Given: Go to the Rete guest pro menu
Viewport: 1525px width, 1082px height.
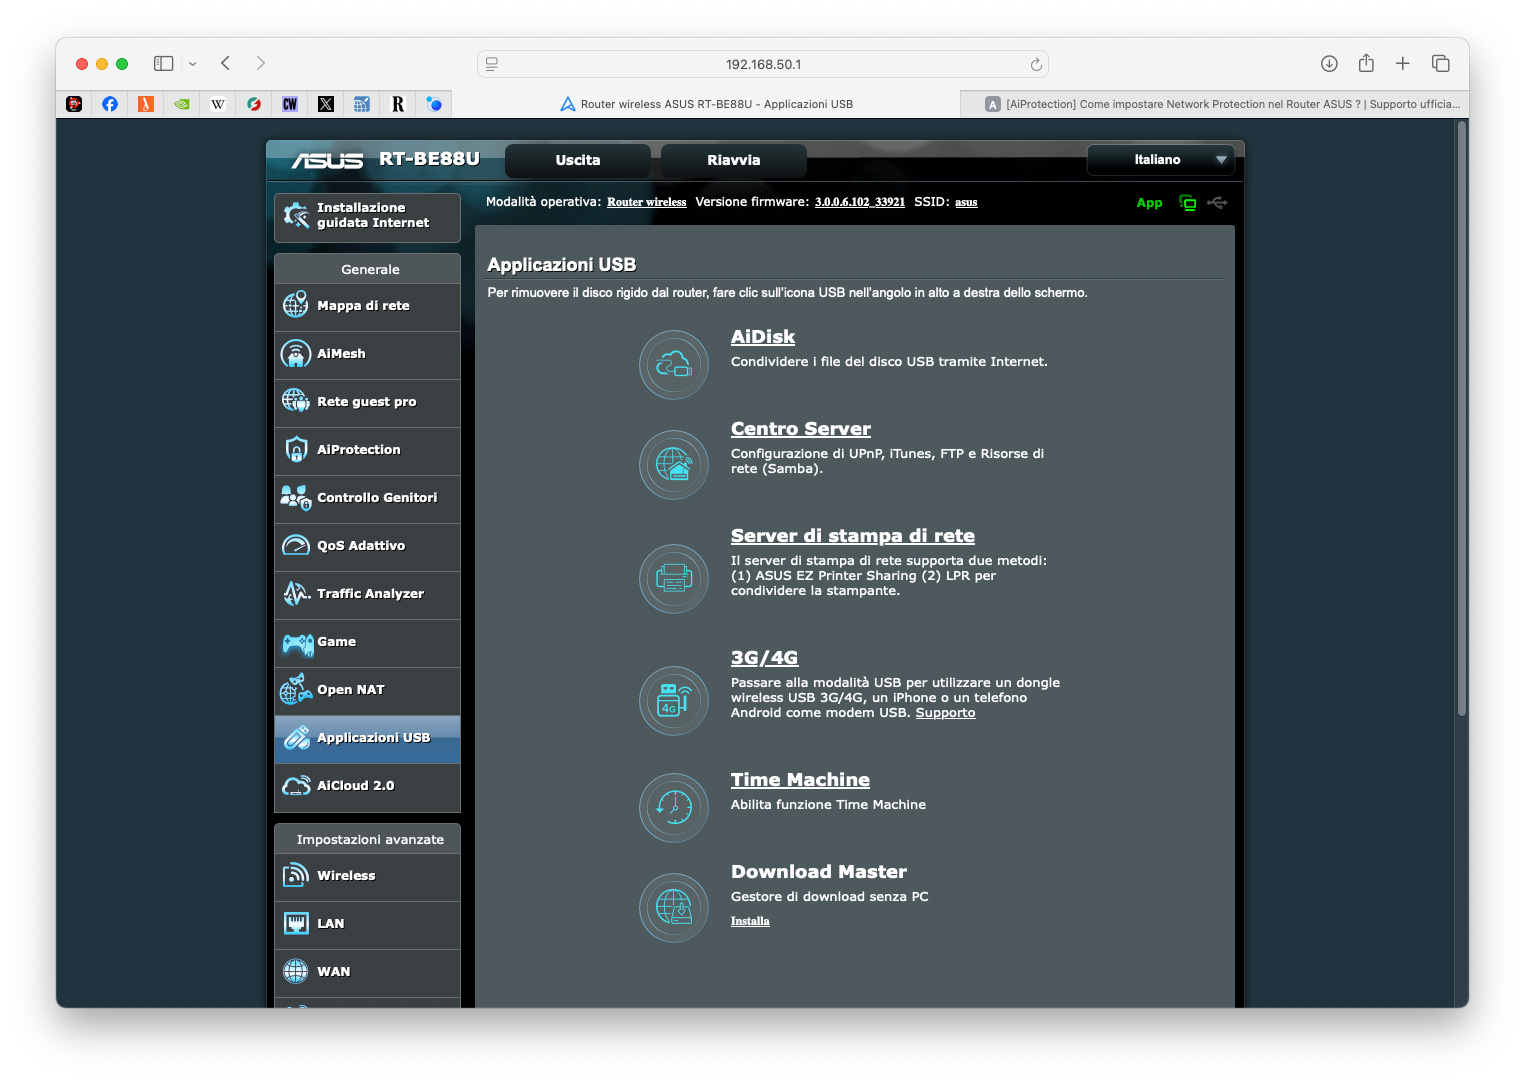Looking at the screenshot, I should (367, 402).
